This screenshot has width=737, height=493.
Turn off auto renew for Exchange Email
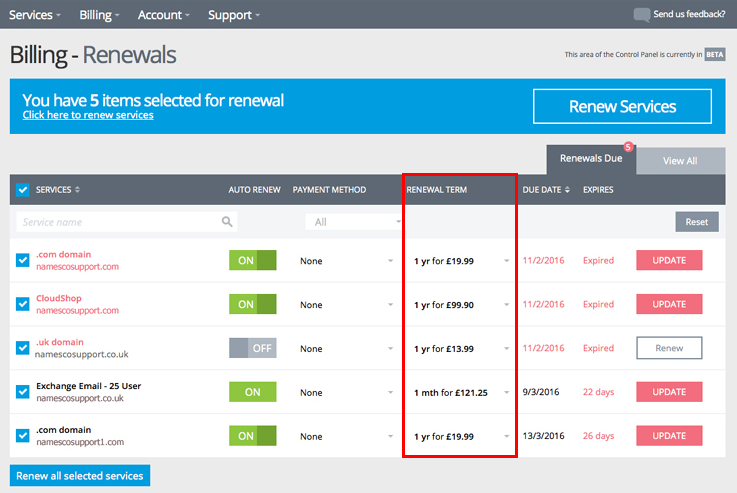click(252, 392)
